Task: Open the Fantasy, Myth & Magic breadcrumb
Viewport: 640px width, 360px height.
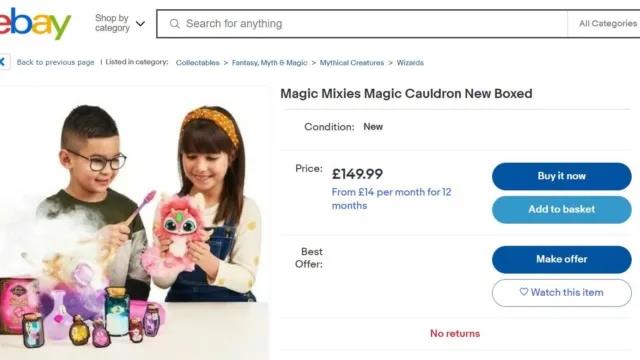Action: [x=269, y=62]
